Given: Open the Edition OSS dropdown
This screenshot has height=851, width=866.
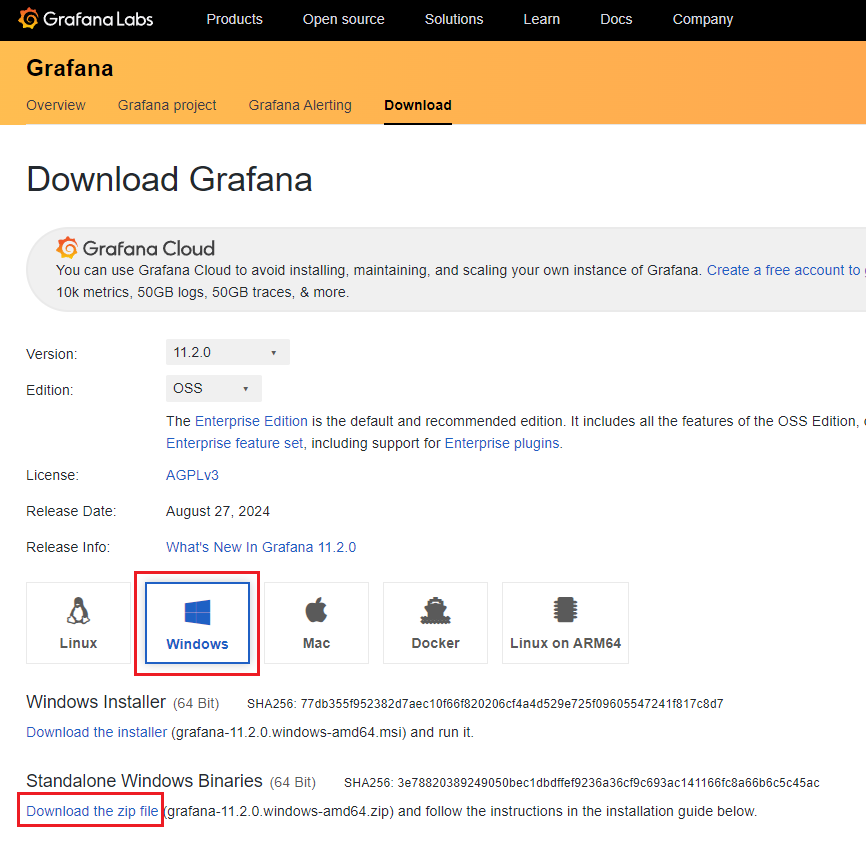Looking at the screenshot, I should click(x=214, y=389).
